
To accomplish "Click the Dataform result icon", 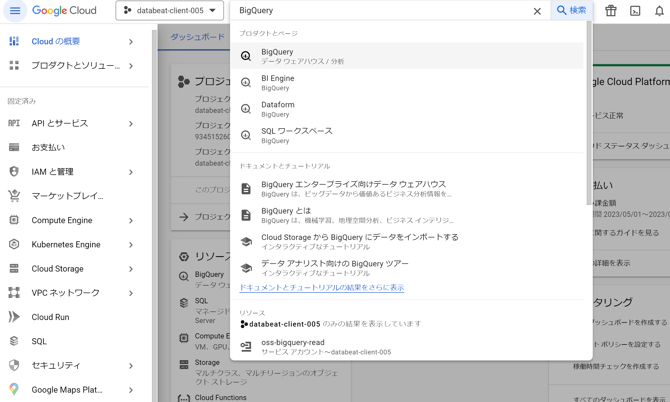I will click(x=246, y=109).
